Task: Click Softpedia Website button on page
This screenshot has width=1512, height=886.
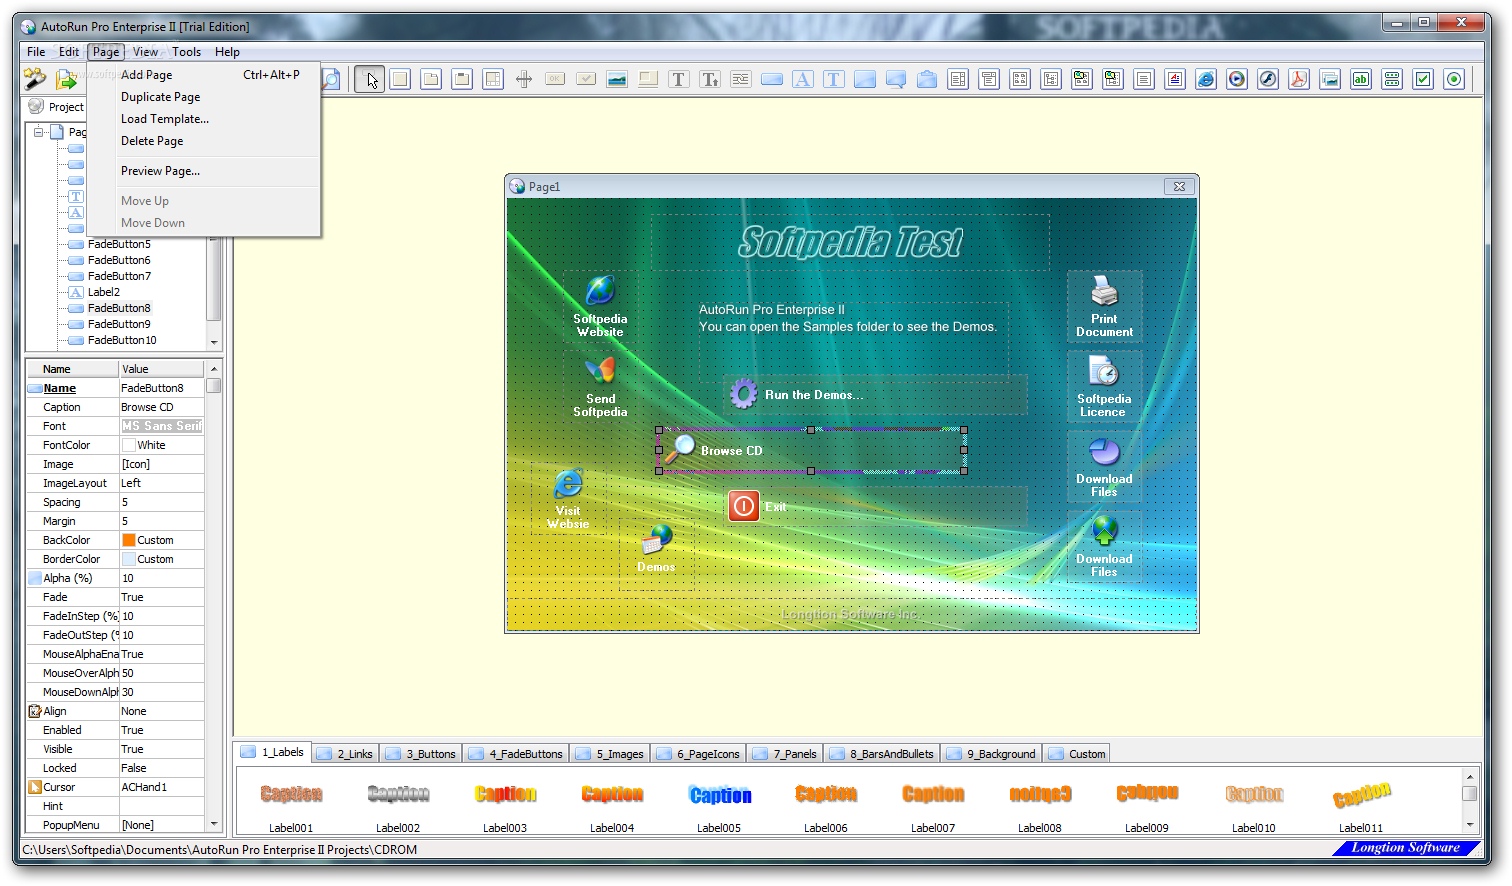Action: 600,306
